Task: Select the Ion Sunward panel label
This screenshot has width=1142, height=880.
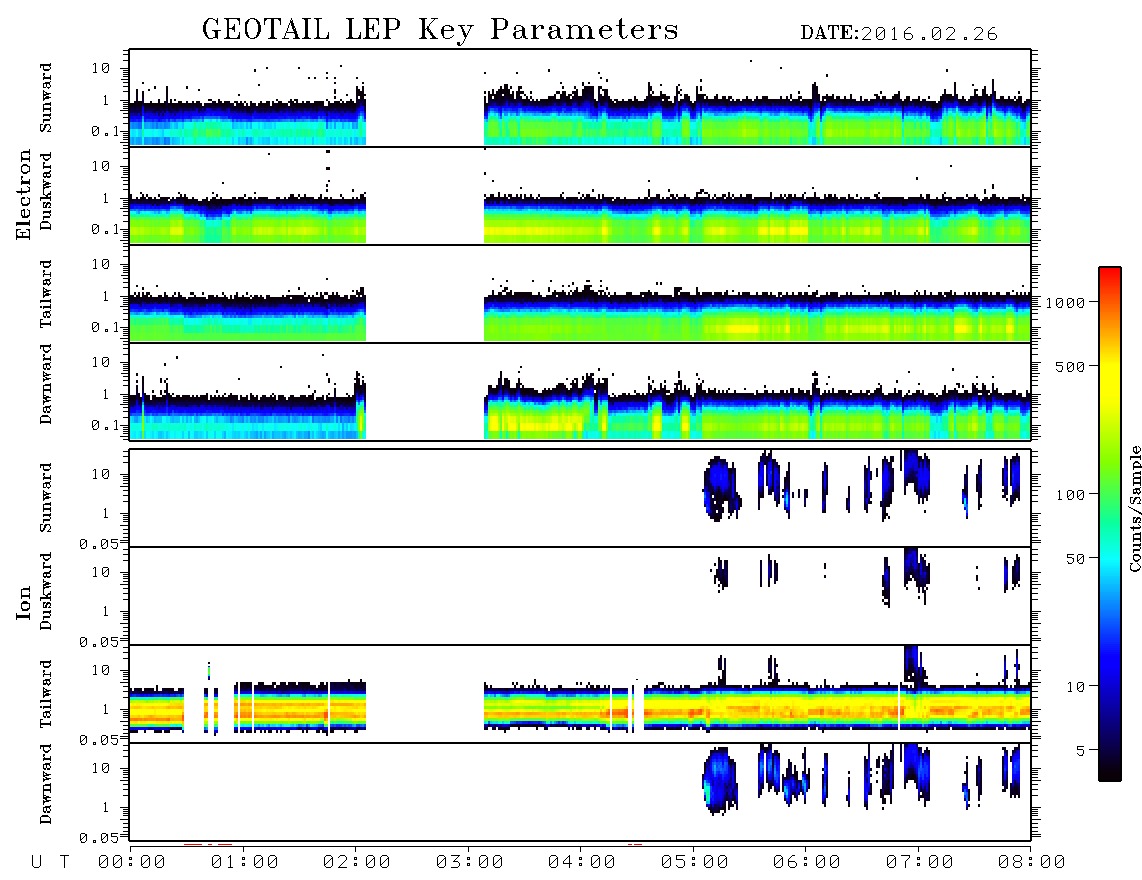Action: pyautogui.click(x=46, y=498)
